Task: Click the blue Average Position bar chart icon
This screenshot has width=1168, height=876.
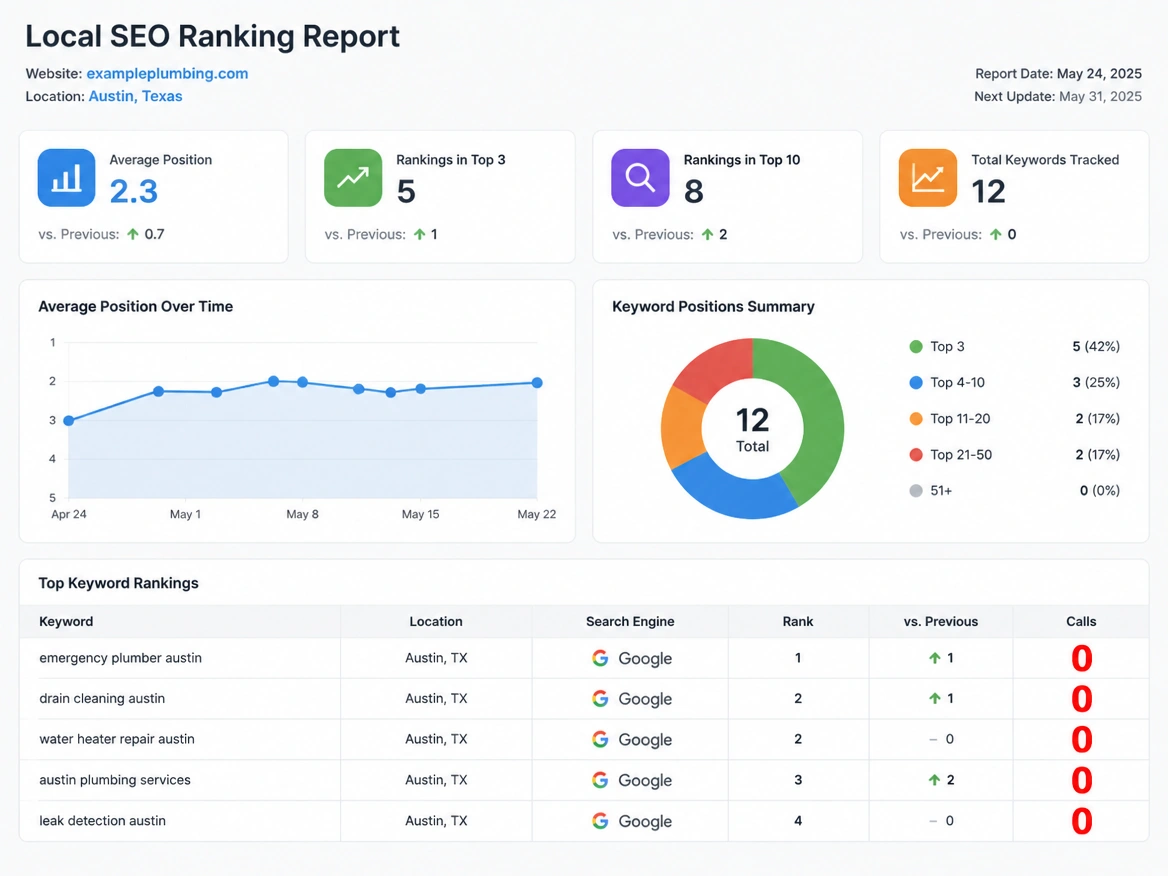Action: [66, 178]
